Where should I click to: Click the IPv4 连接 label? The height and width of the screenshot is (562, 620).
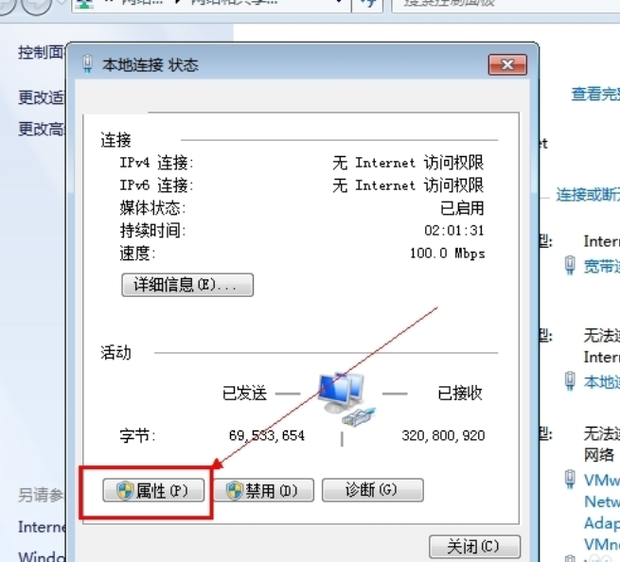click(157, 163)
